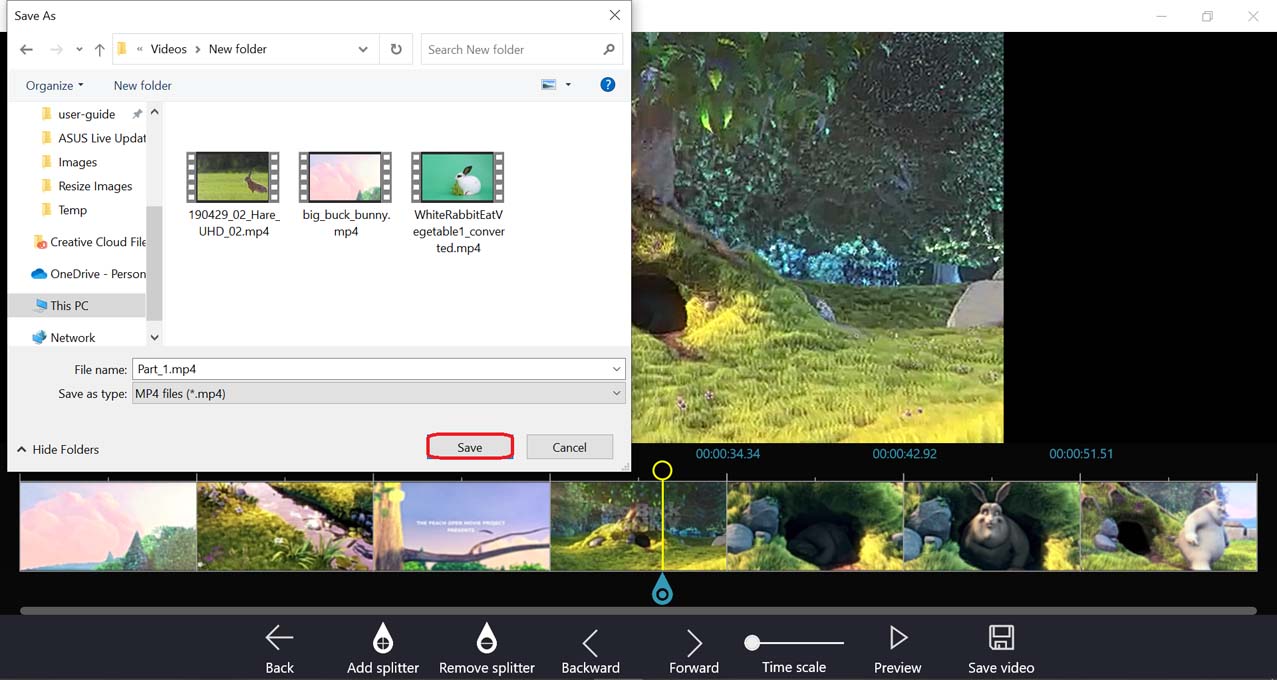Step Backward in the video
This screenshot has height=680, width=1277.
pyautogui.click(x=590, y=642)
